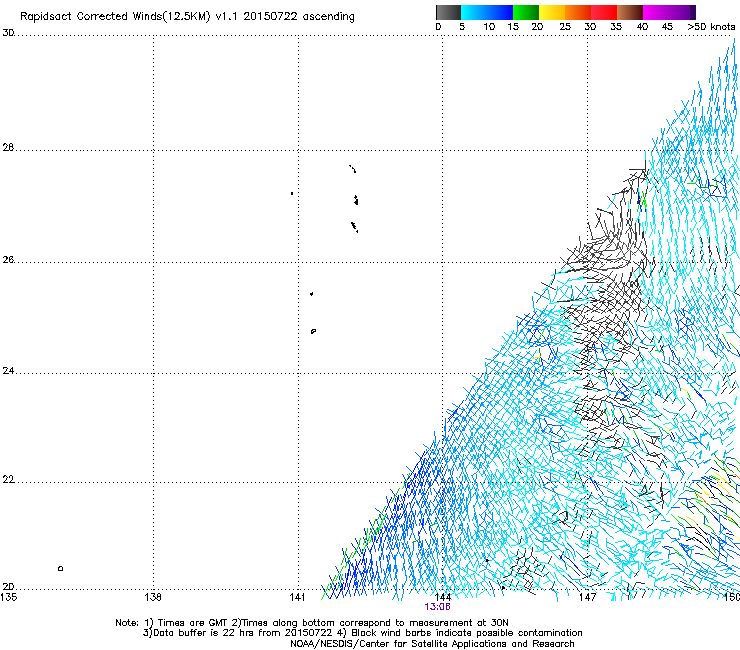Viewport: 740px width, 650px height.
Task: Select the magenta-purple 40-50 knots color band
Action: pyautogui.click(x=669, y=12)
